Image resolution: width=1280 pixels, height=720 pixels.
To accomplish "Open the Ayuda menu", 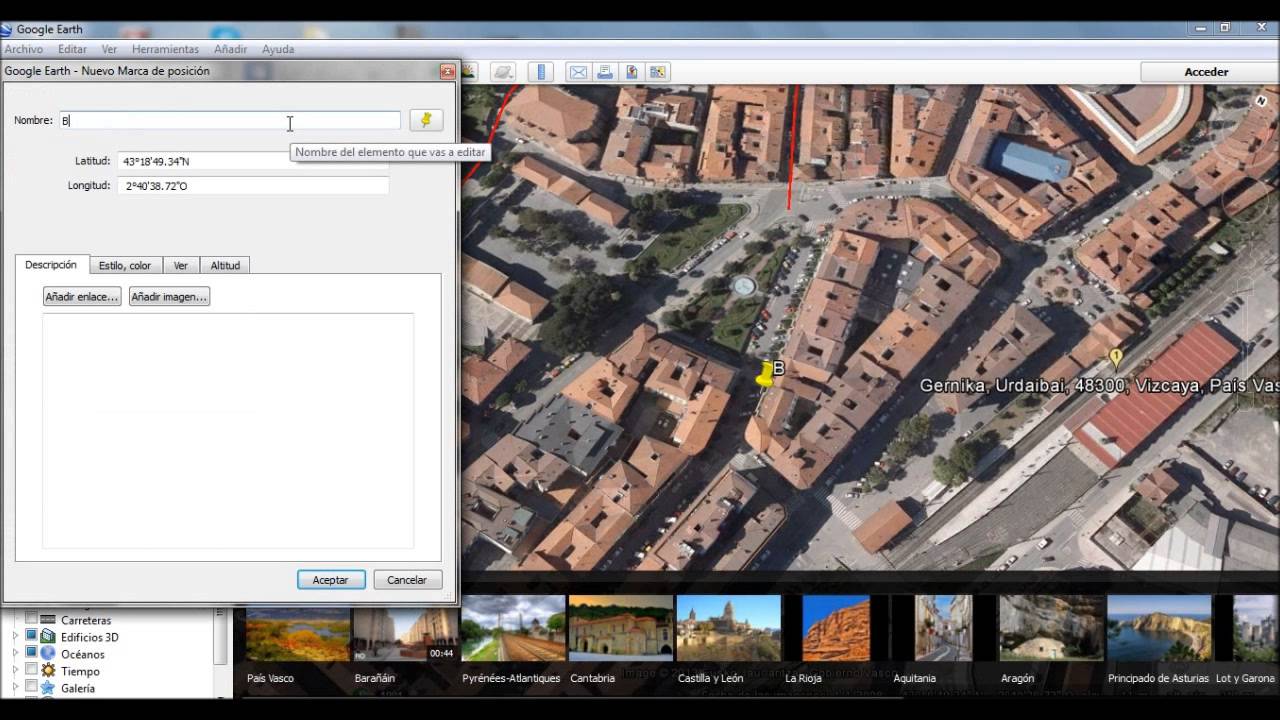I will click(x=278, y=49).
